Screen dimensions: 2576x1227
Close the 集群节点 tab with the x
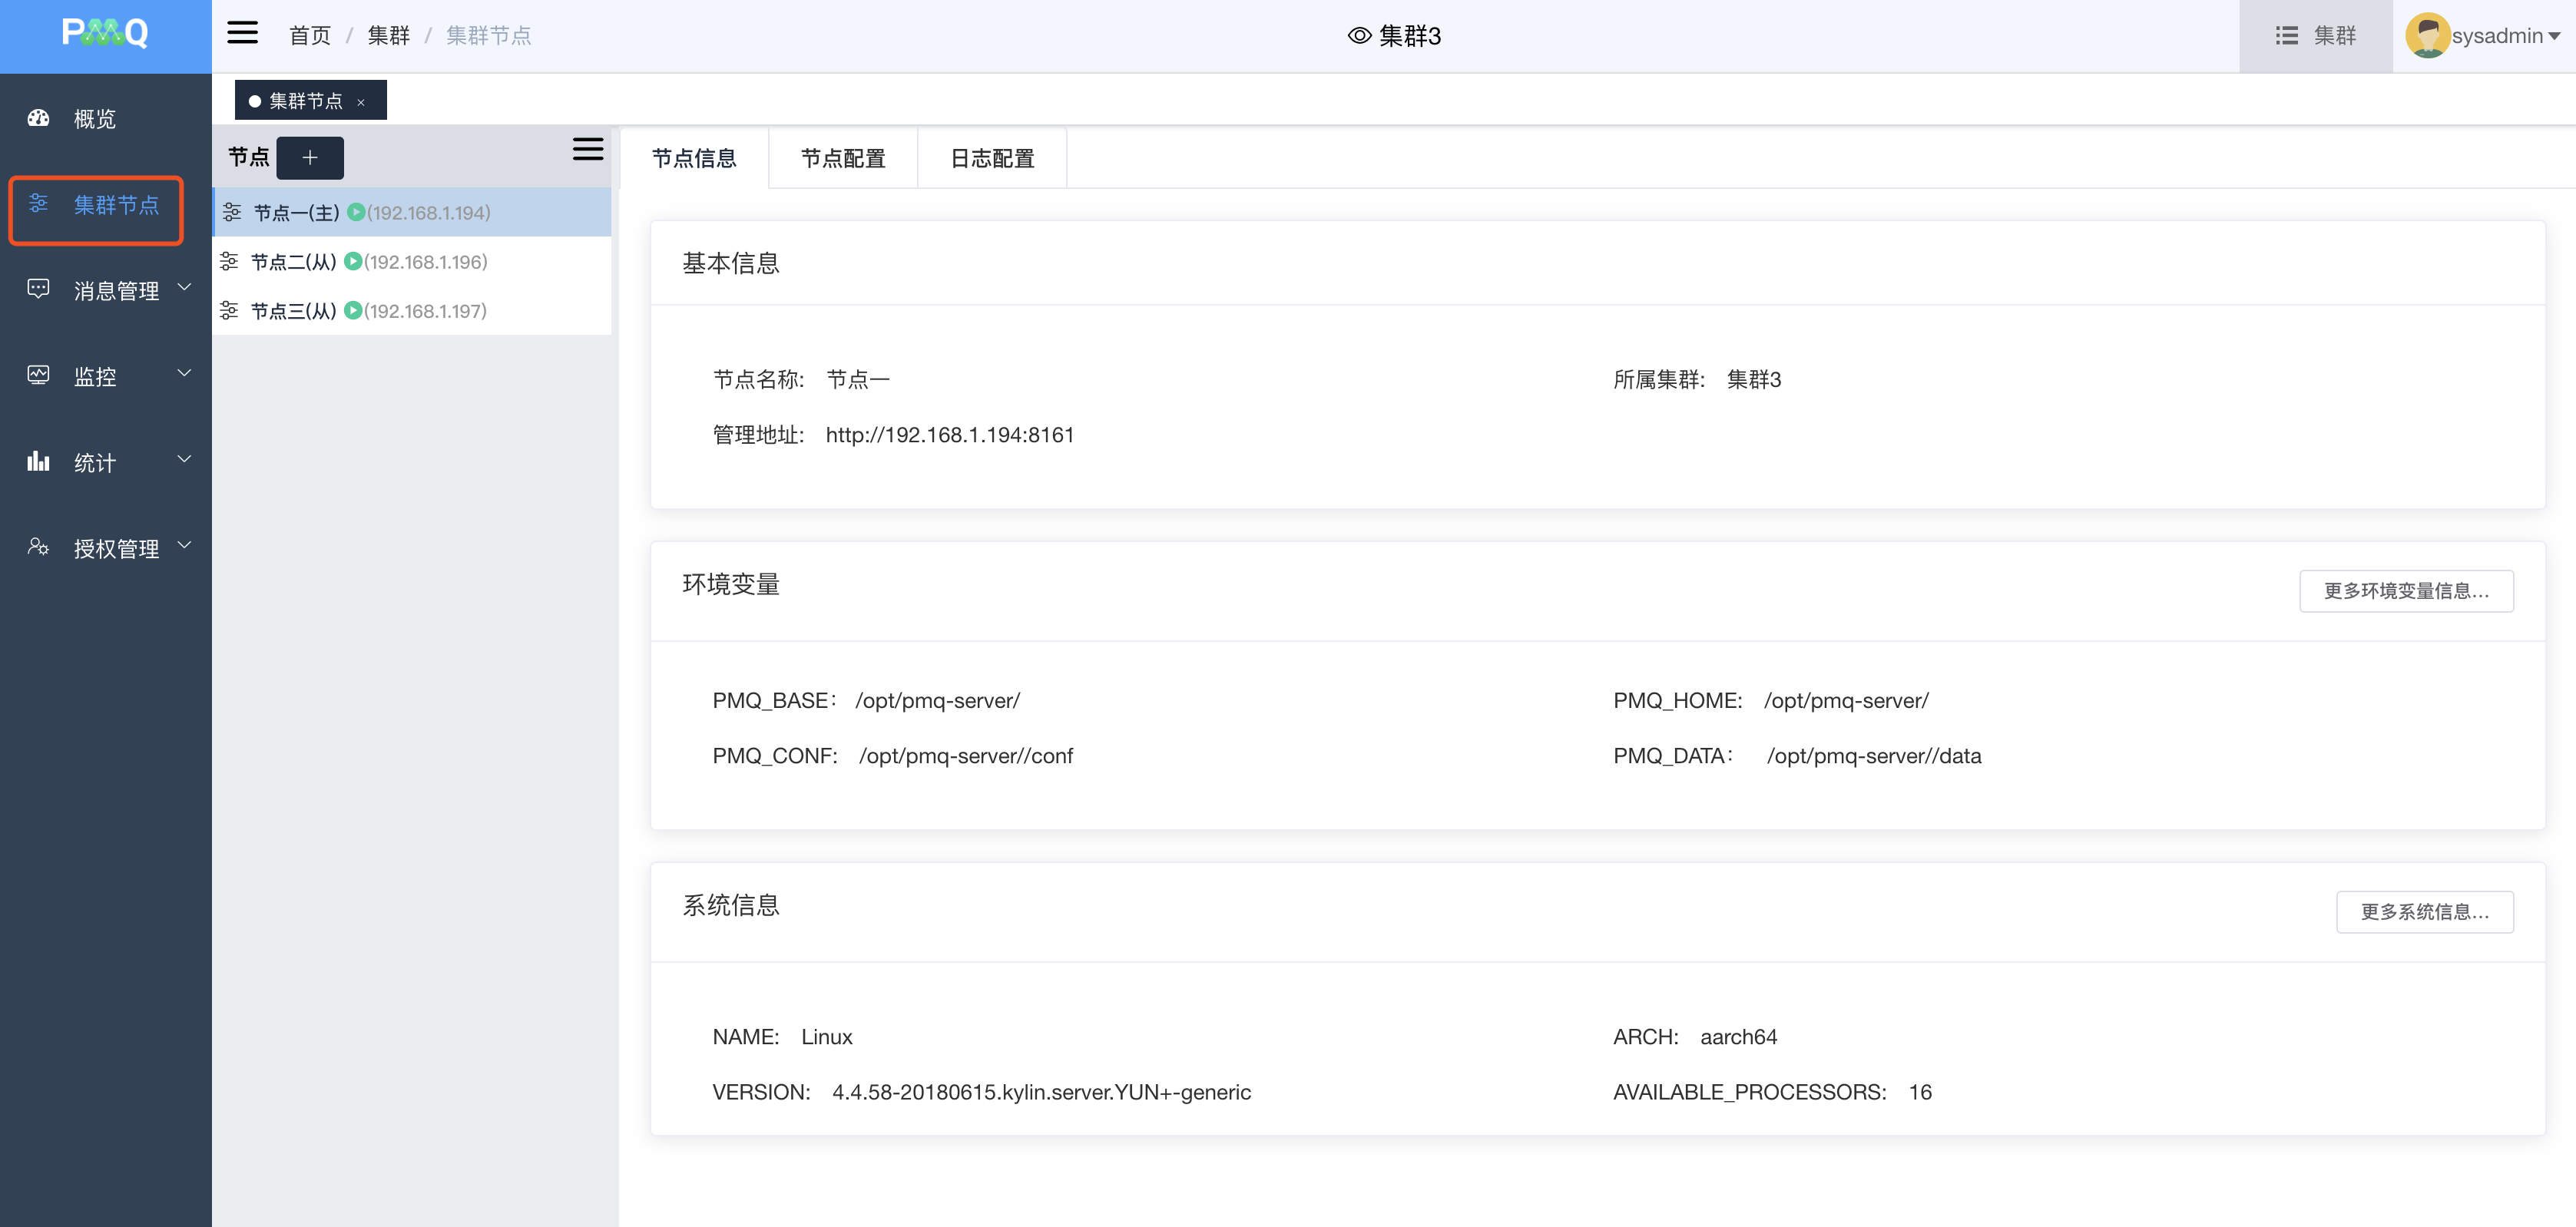[x=361, y=102]
